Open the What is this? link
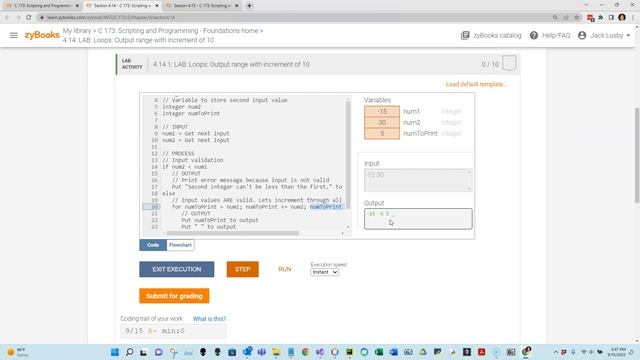The image size is (640, 360). [x=209, y=319]
